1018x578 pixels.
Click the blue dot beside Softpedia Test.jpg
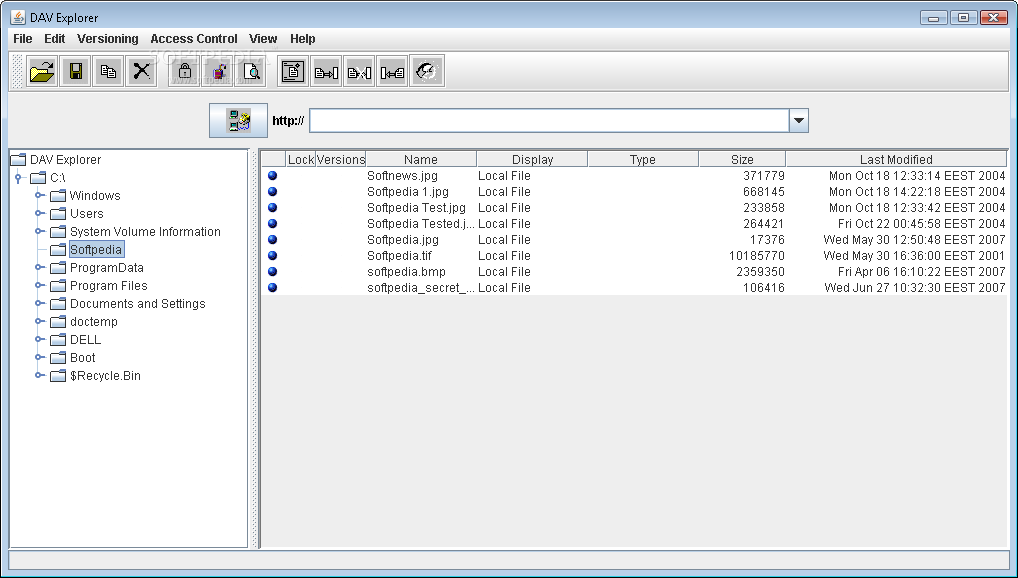coord(273,207)
